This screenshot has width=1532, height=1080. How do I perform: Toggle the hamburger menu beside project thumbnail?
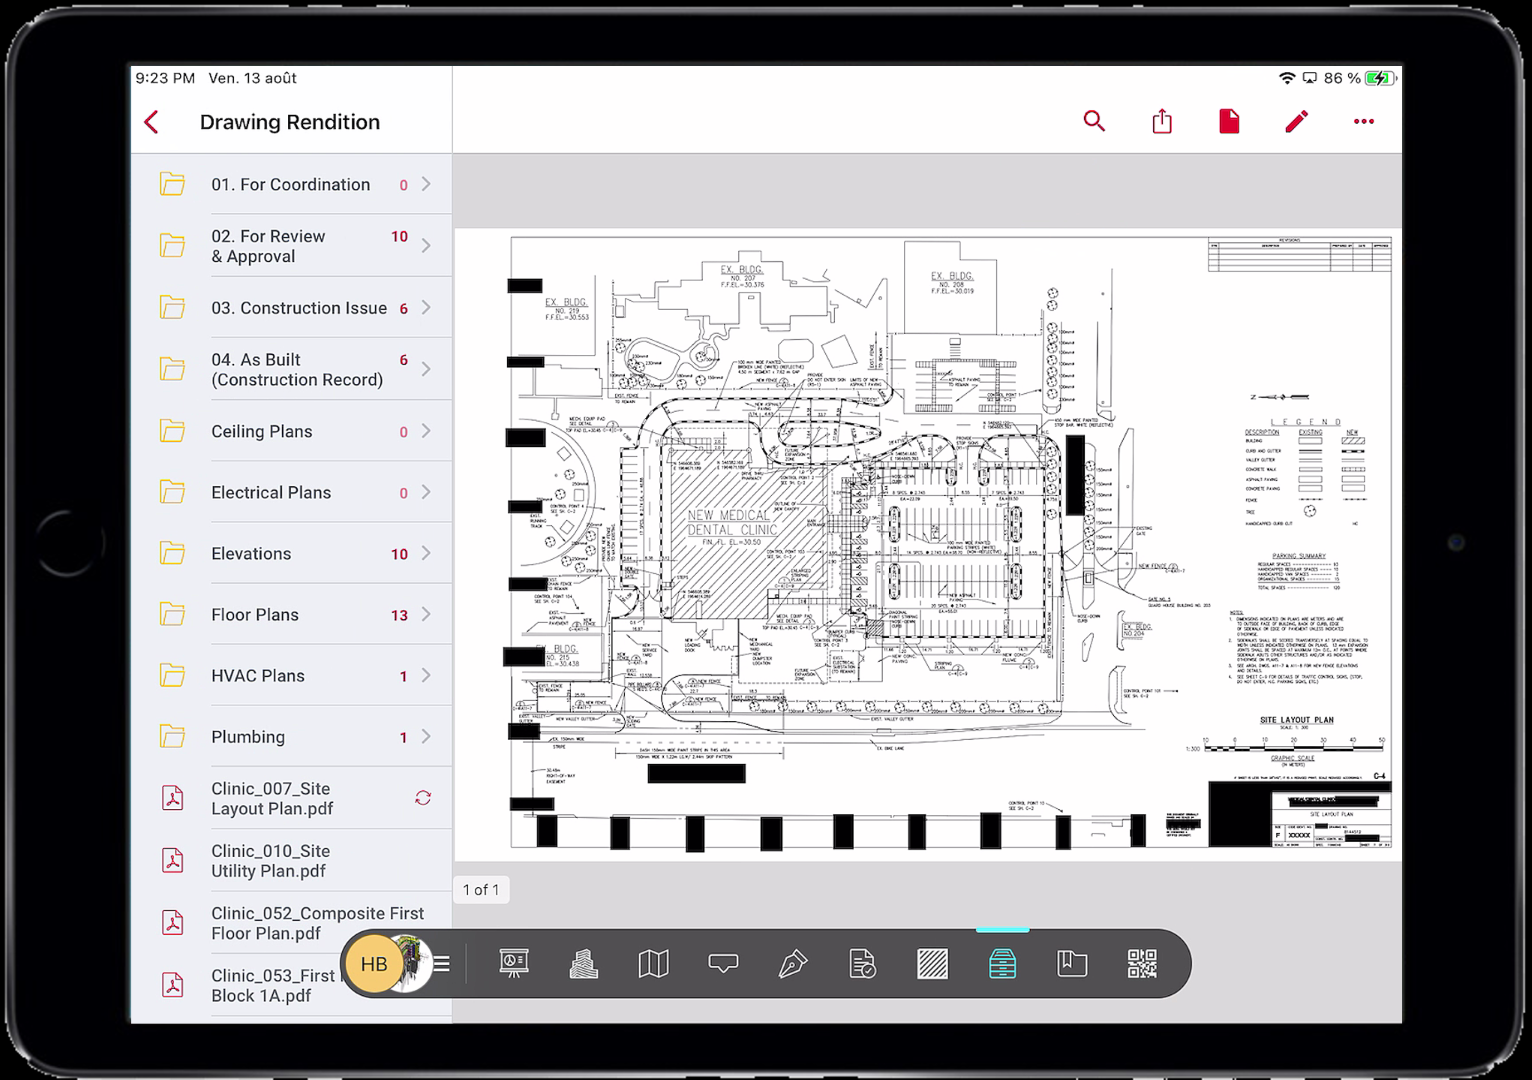(x=441, y=964)
